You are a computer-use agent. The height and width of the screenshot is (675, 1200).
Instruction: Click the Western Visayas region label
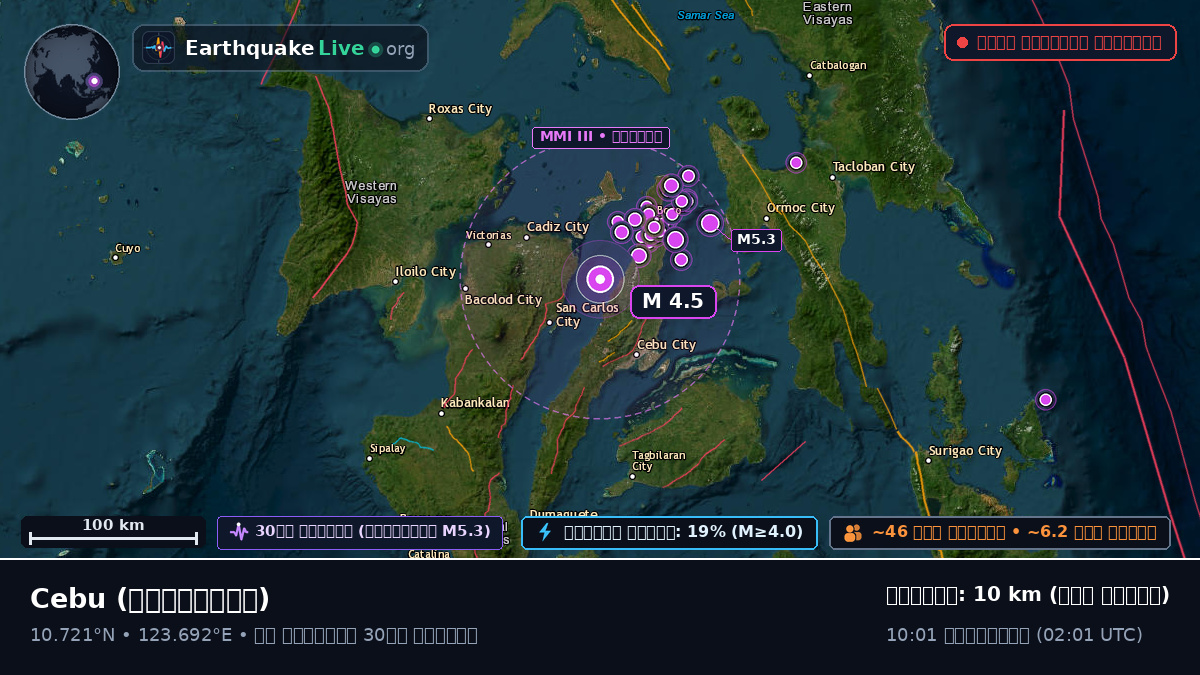pos(372,192)
